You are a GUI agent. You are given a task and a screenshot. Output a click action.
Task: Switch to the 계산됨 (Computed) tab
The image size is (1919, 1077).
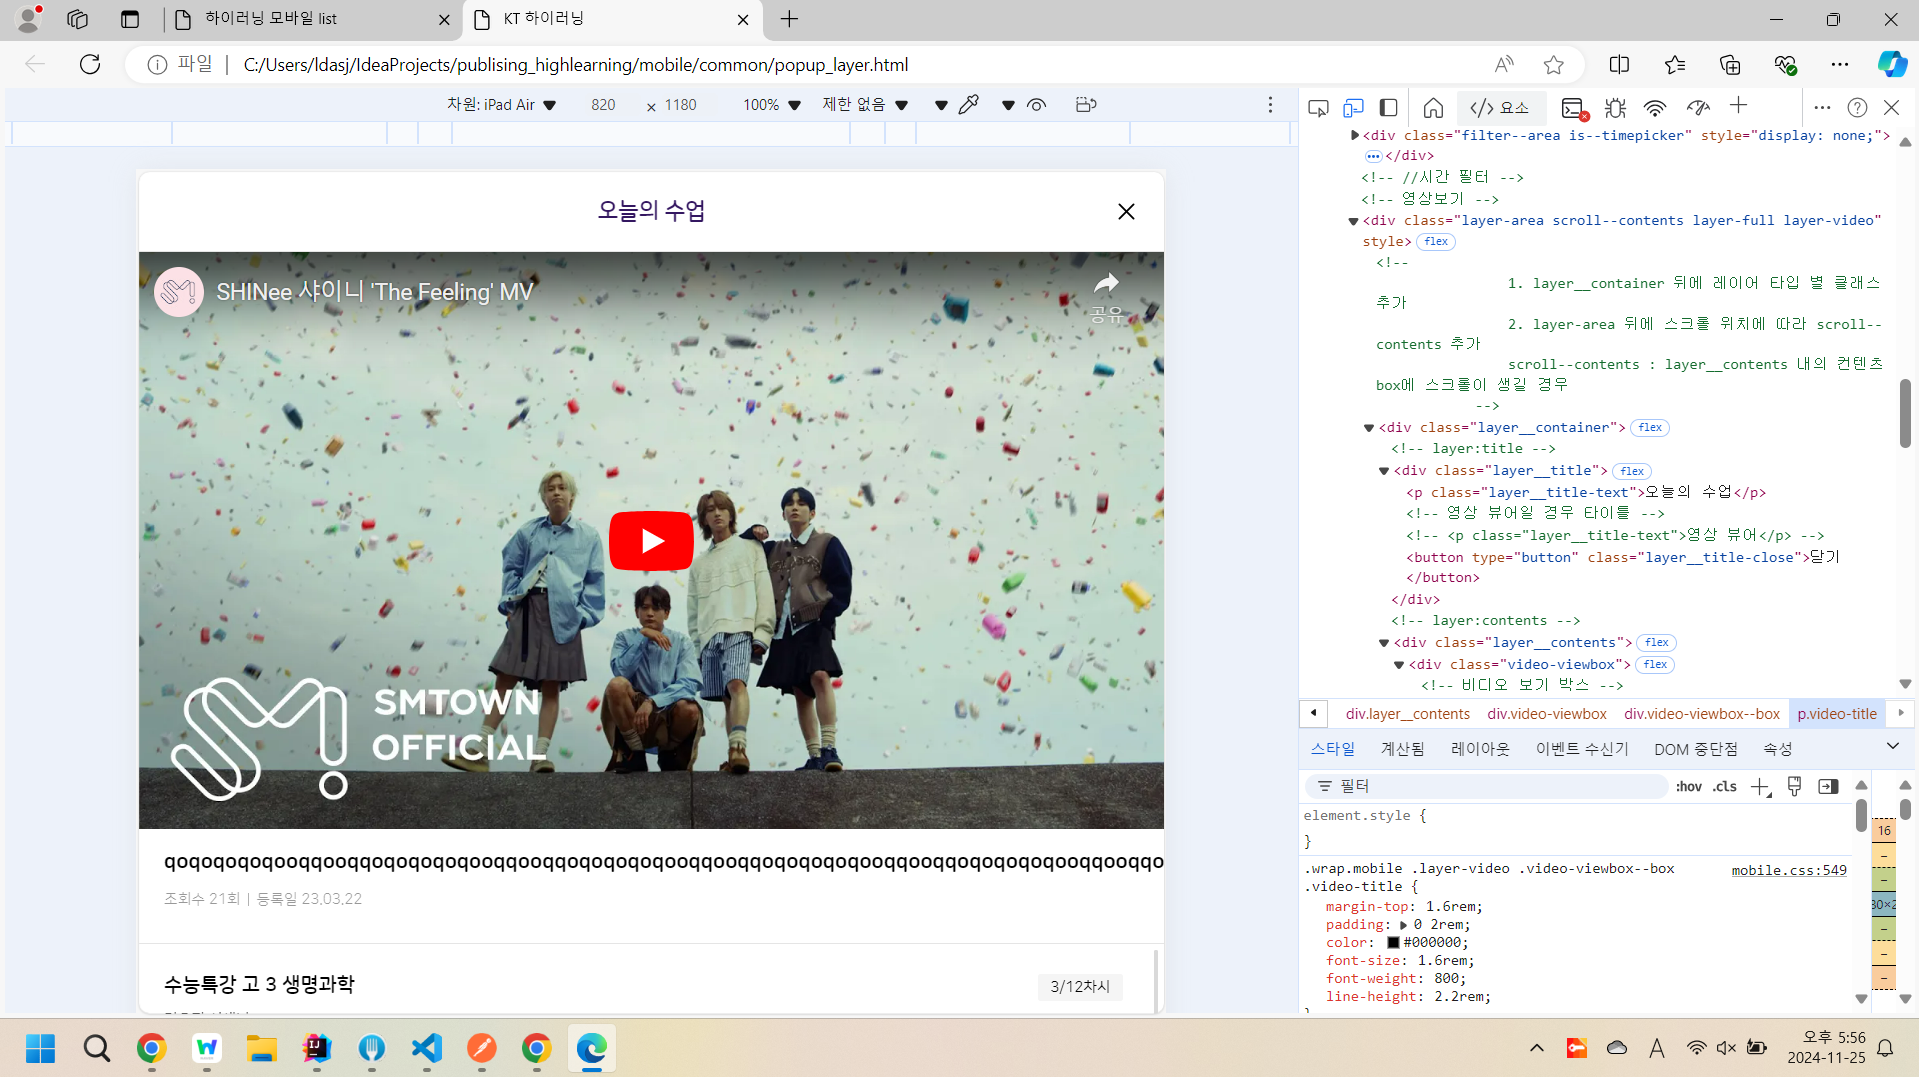[x=1402, y=749]
